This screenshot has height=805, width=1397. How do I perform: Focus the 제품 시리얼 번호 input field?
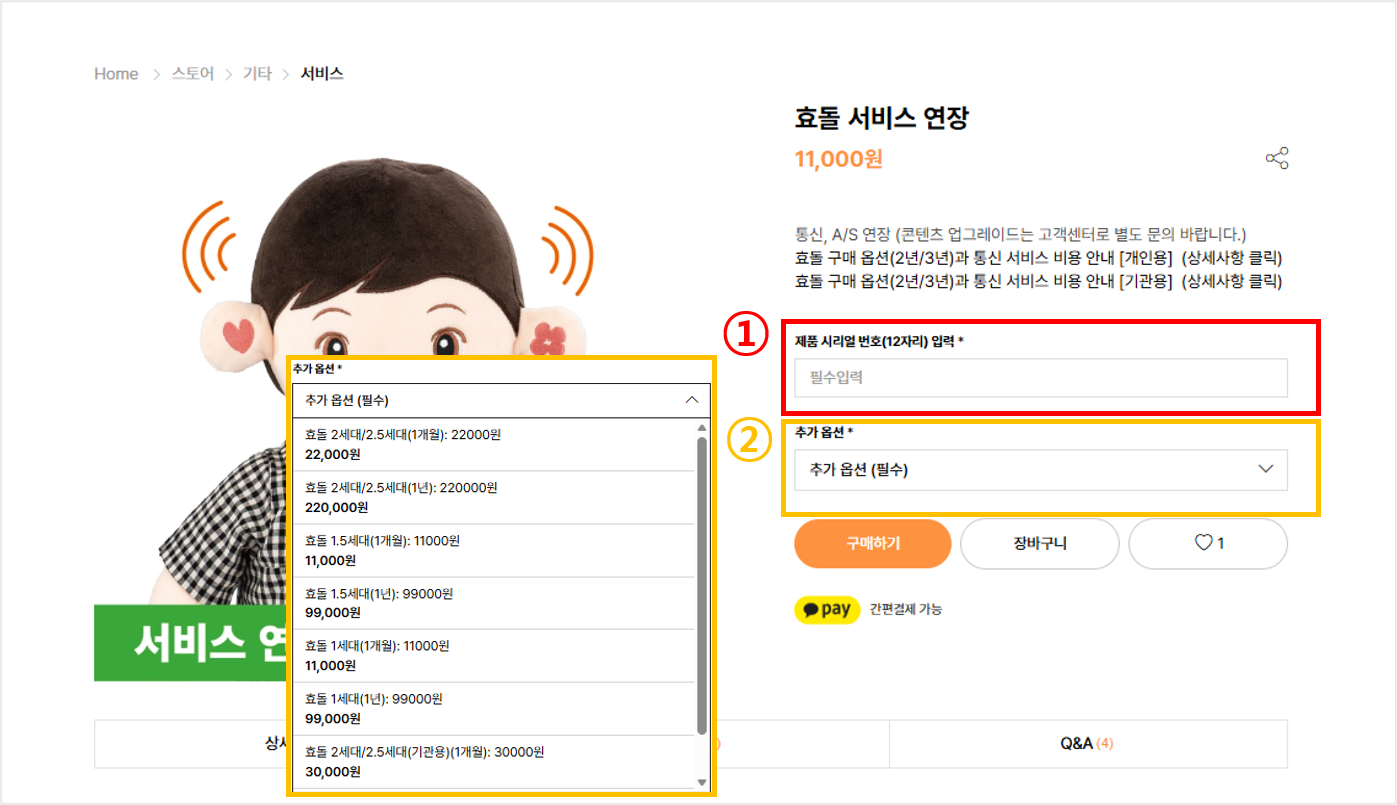(1041, 378)
